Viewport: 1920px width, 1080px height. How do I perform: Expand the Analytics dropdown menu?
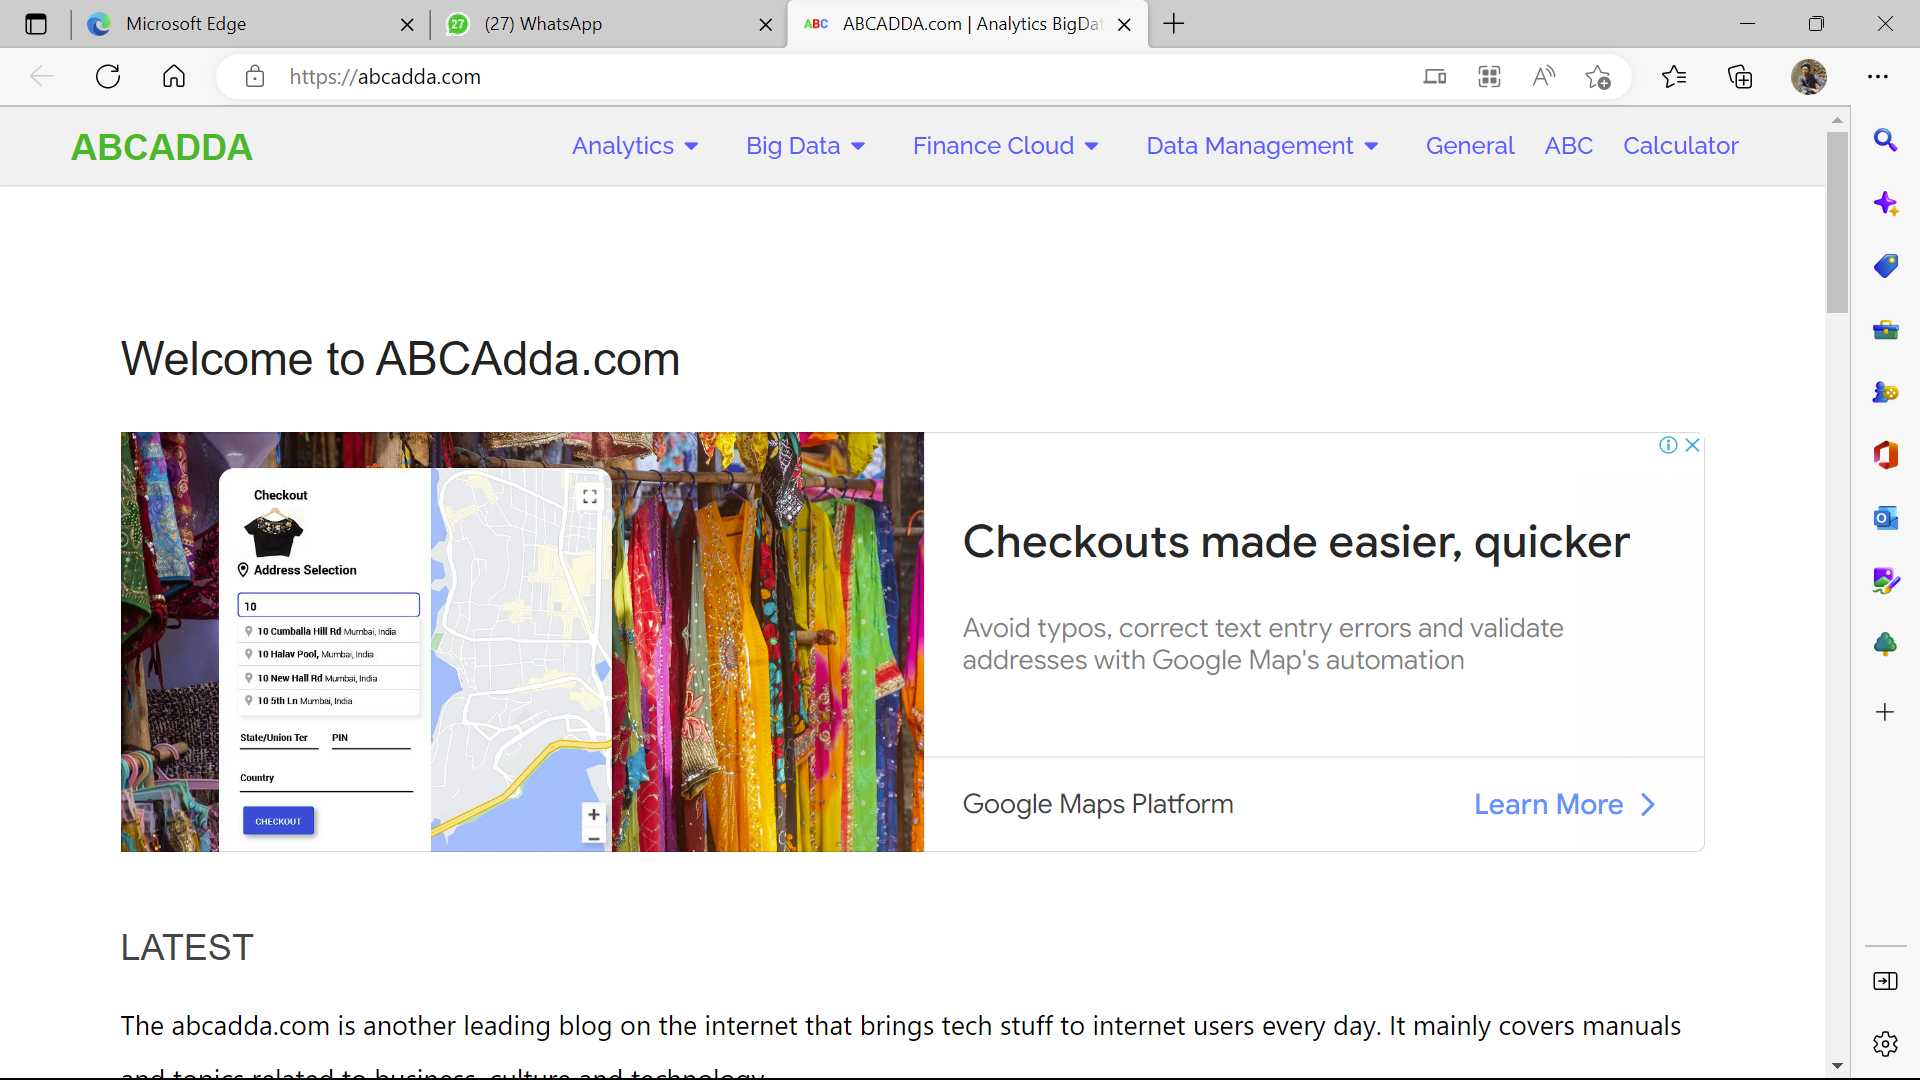[635, 146]
